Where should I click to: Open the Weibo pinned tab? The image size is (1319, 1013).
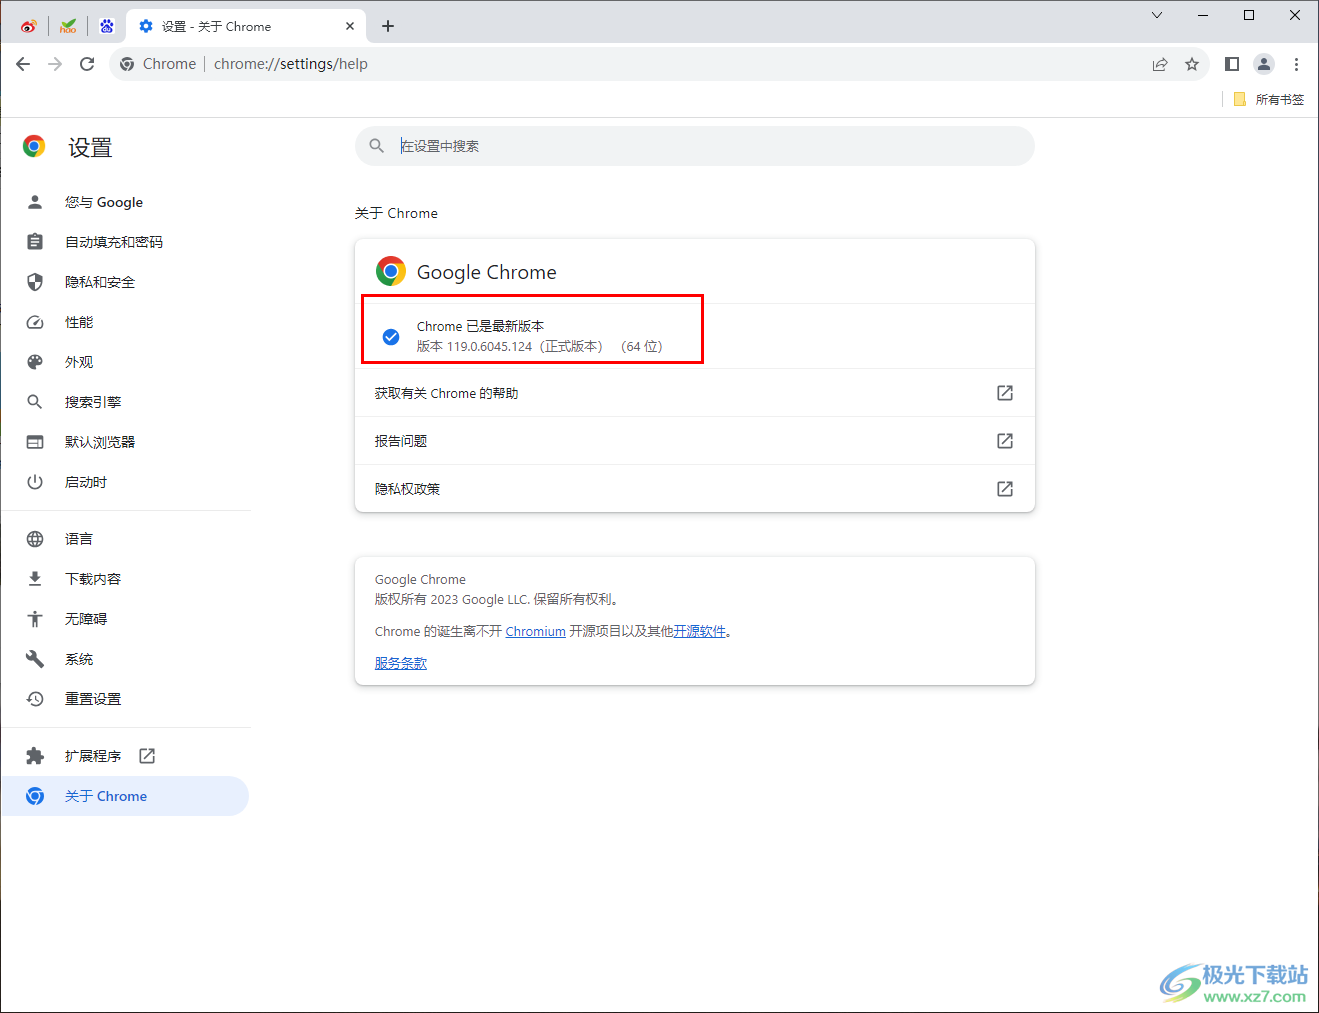[29, 26]
